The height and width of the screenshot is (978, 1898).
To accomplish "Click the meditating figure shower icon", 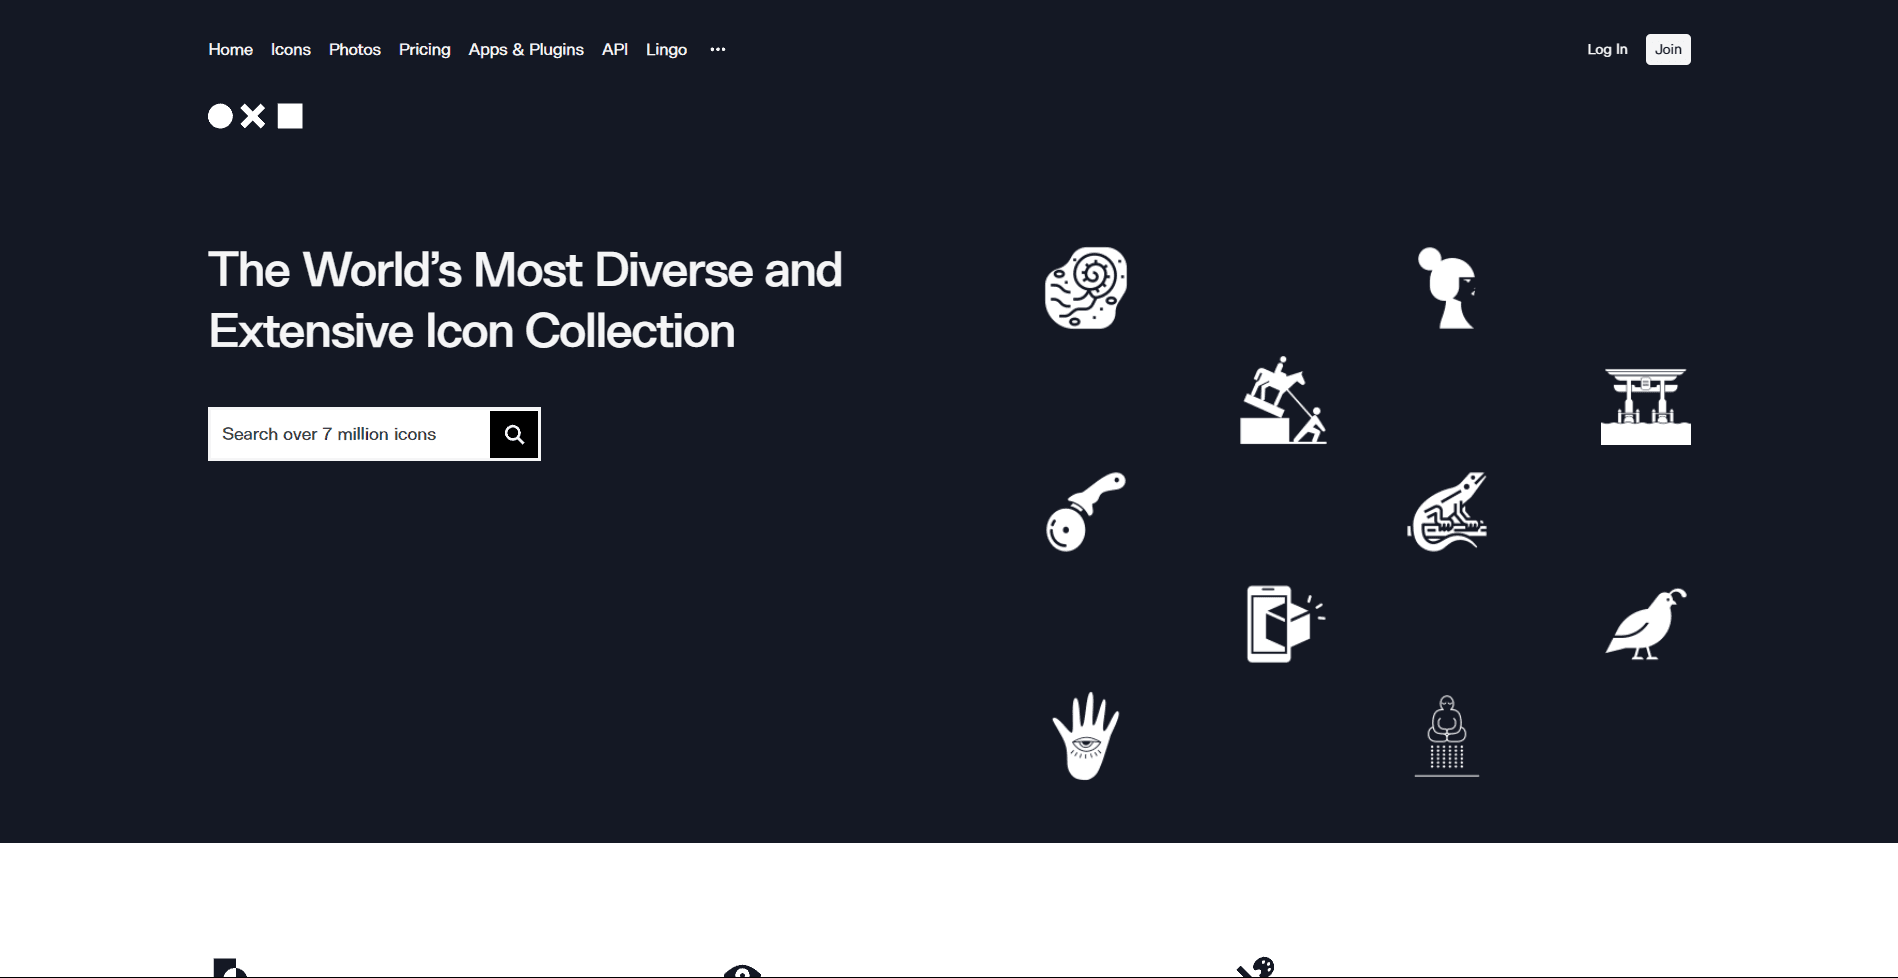I will (1447, 733).
